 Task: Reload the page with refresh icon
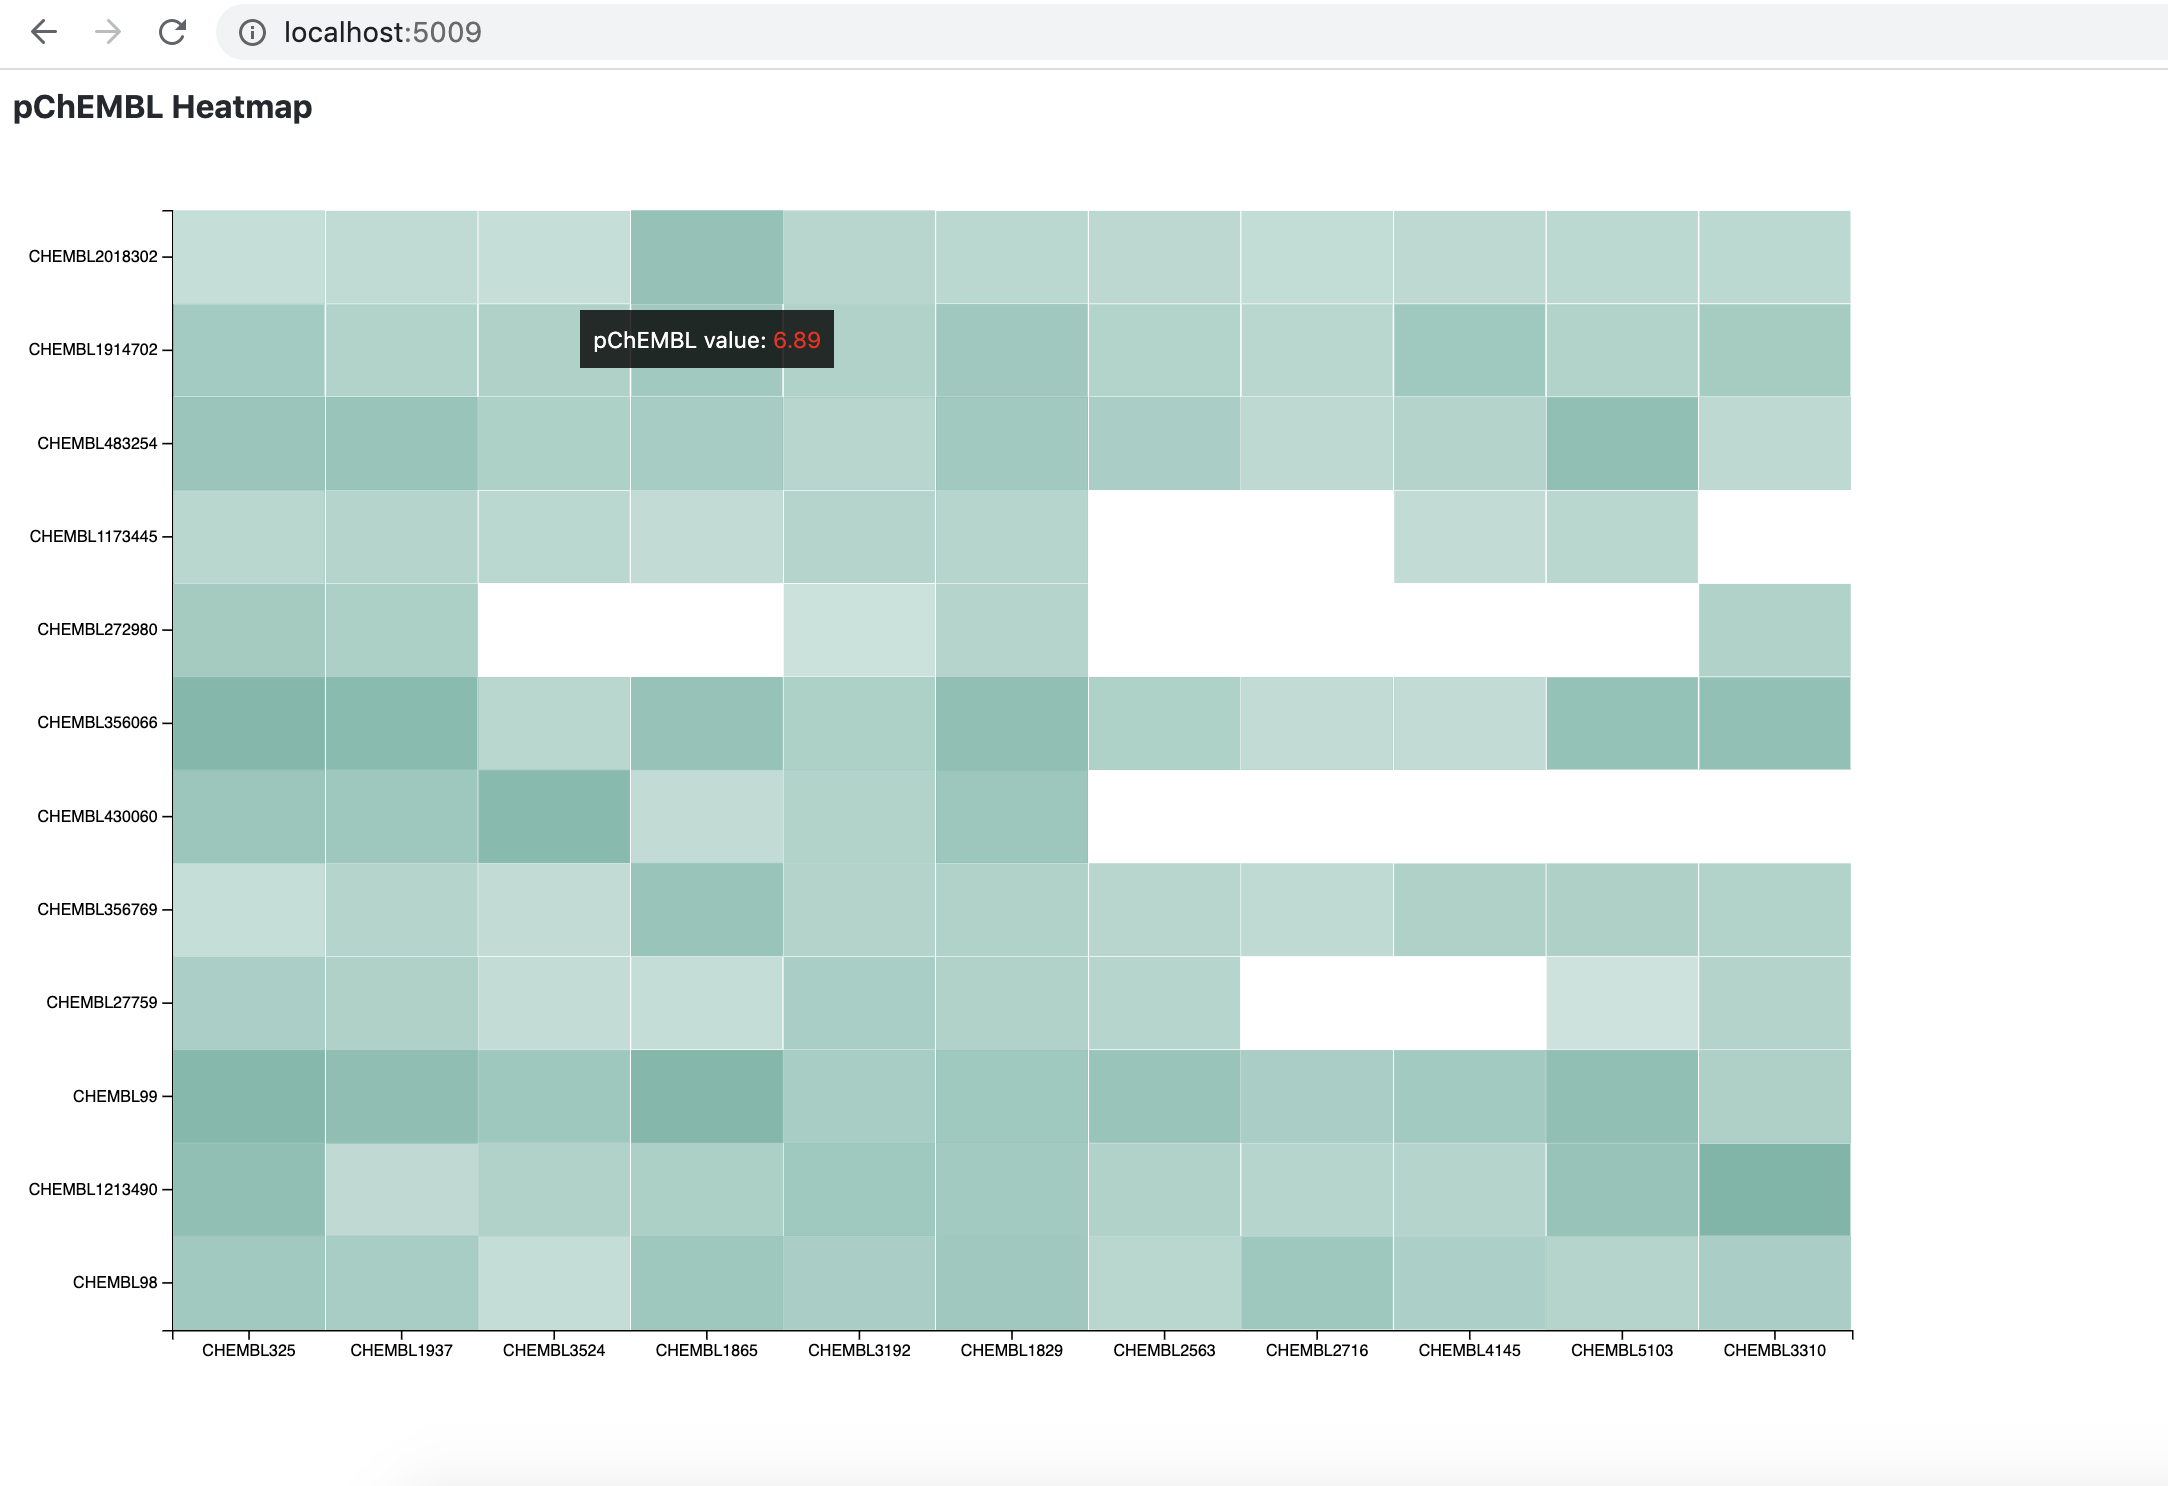click(172, 32)
